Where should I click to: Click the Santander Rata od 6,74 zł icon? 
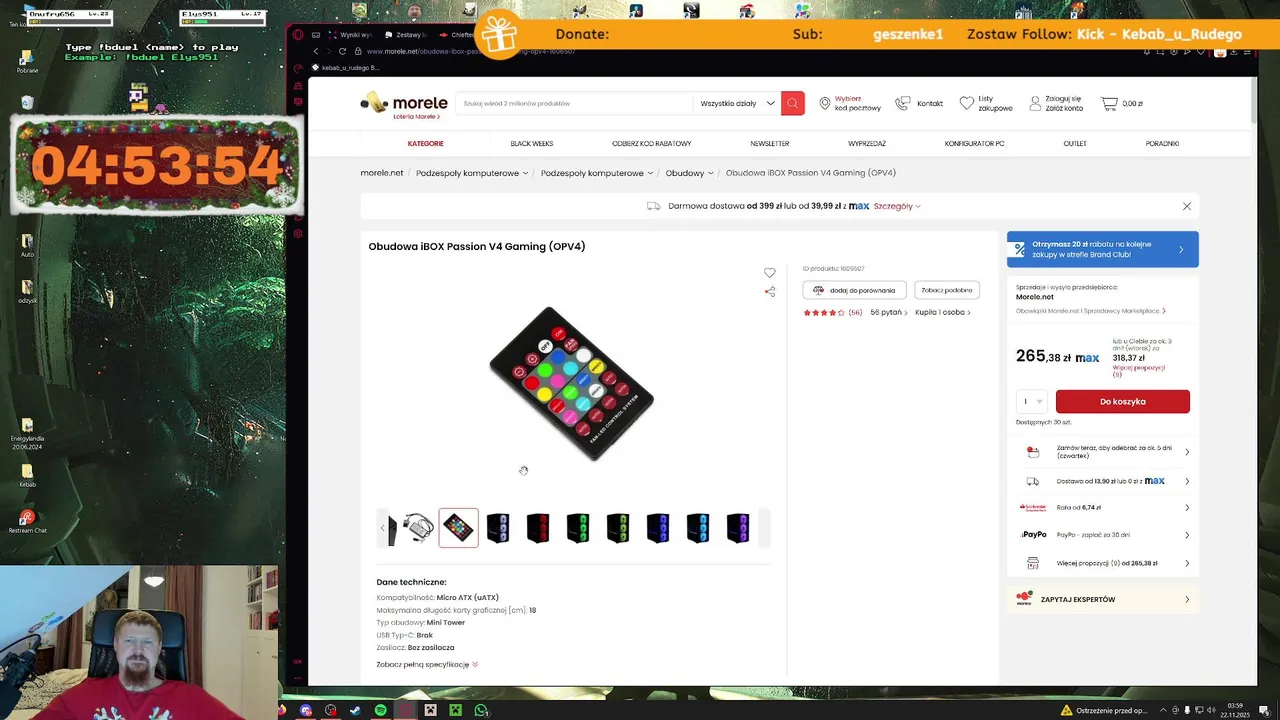1032,507
